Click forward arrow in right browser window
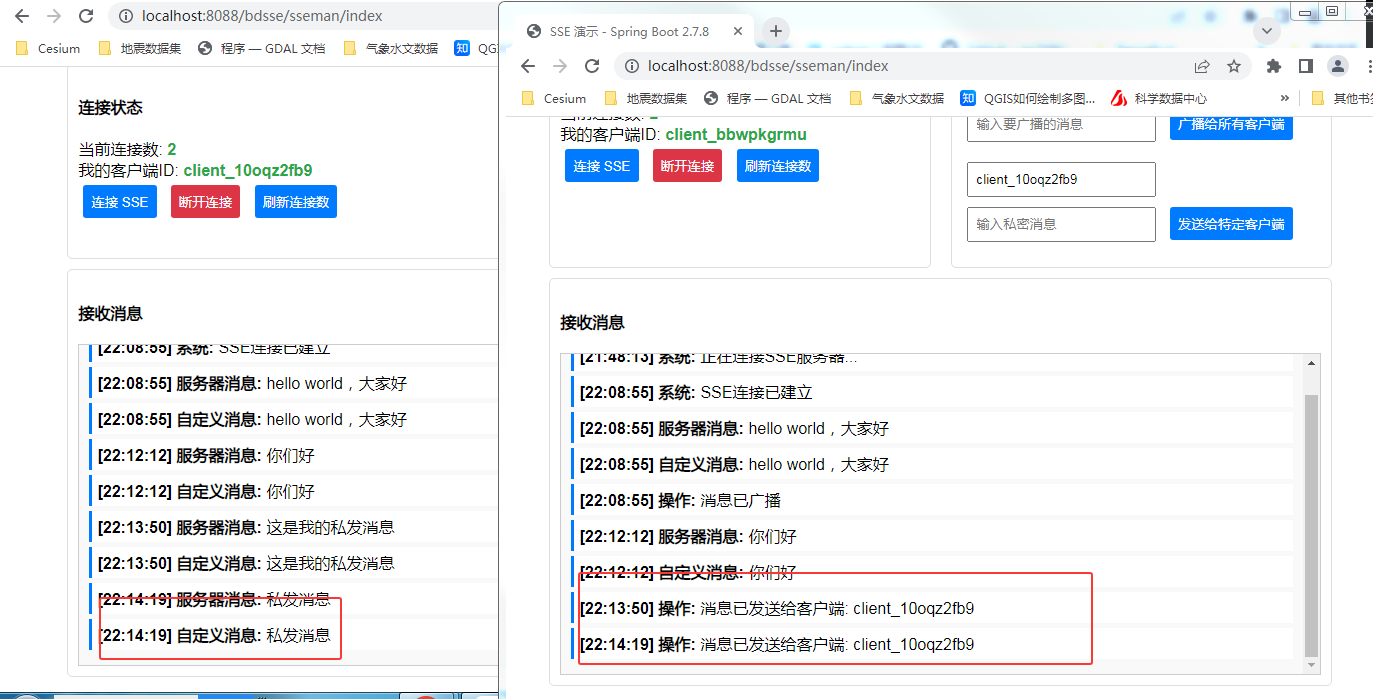The image size is (1373, 699). click(560, 66)
